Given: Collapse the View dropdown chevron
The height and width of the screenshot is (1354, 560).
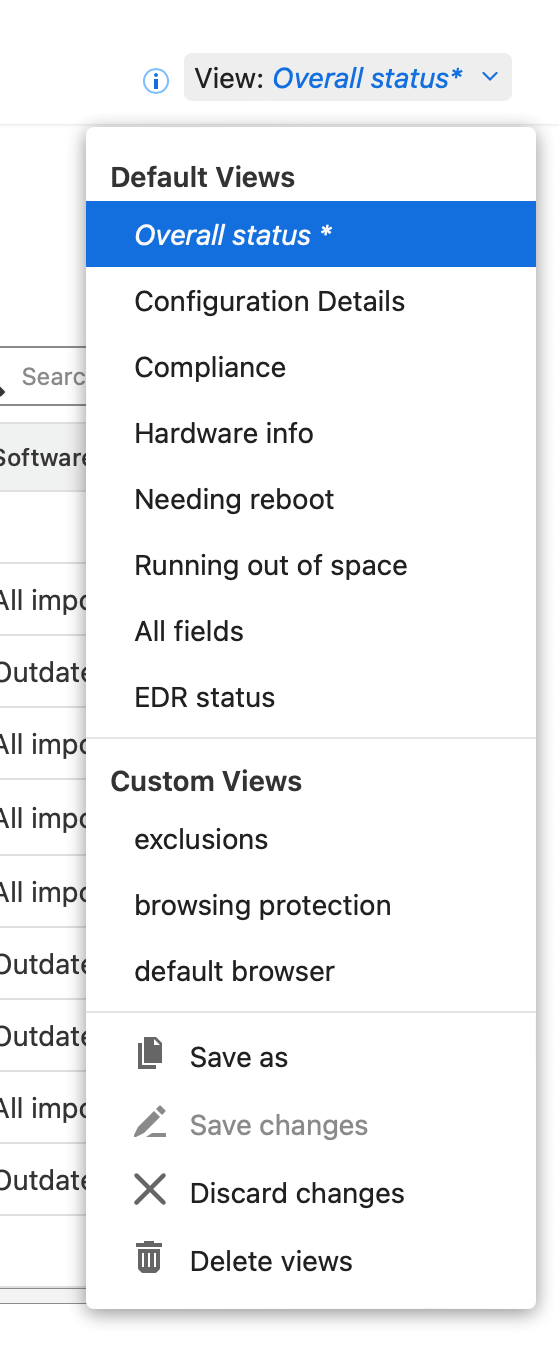Looking at the screenshot, I should click(489, 77).
